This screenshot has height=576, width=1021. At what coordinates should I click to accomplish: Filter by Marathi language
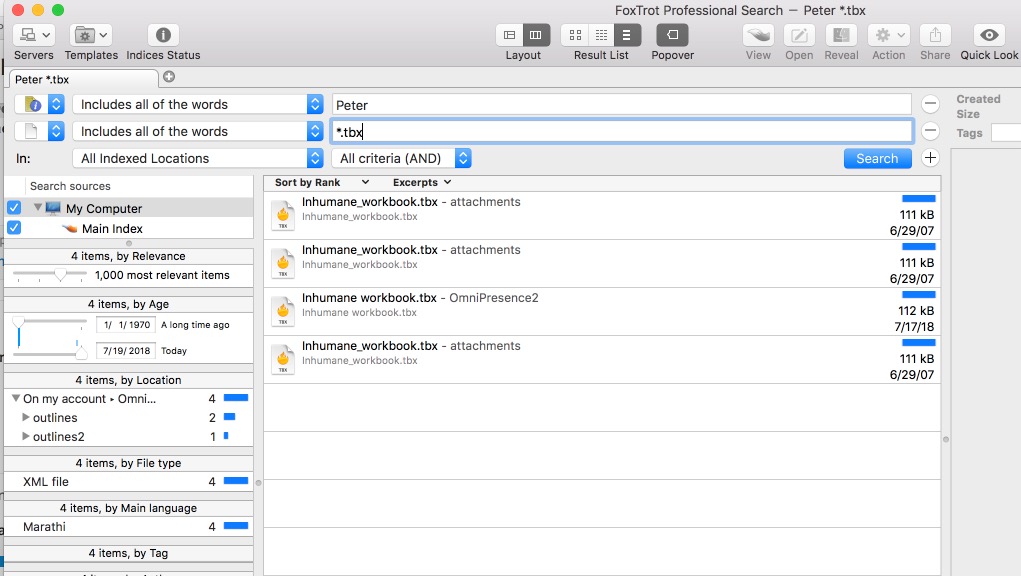pos(128,527)
